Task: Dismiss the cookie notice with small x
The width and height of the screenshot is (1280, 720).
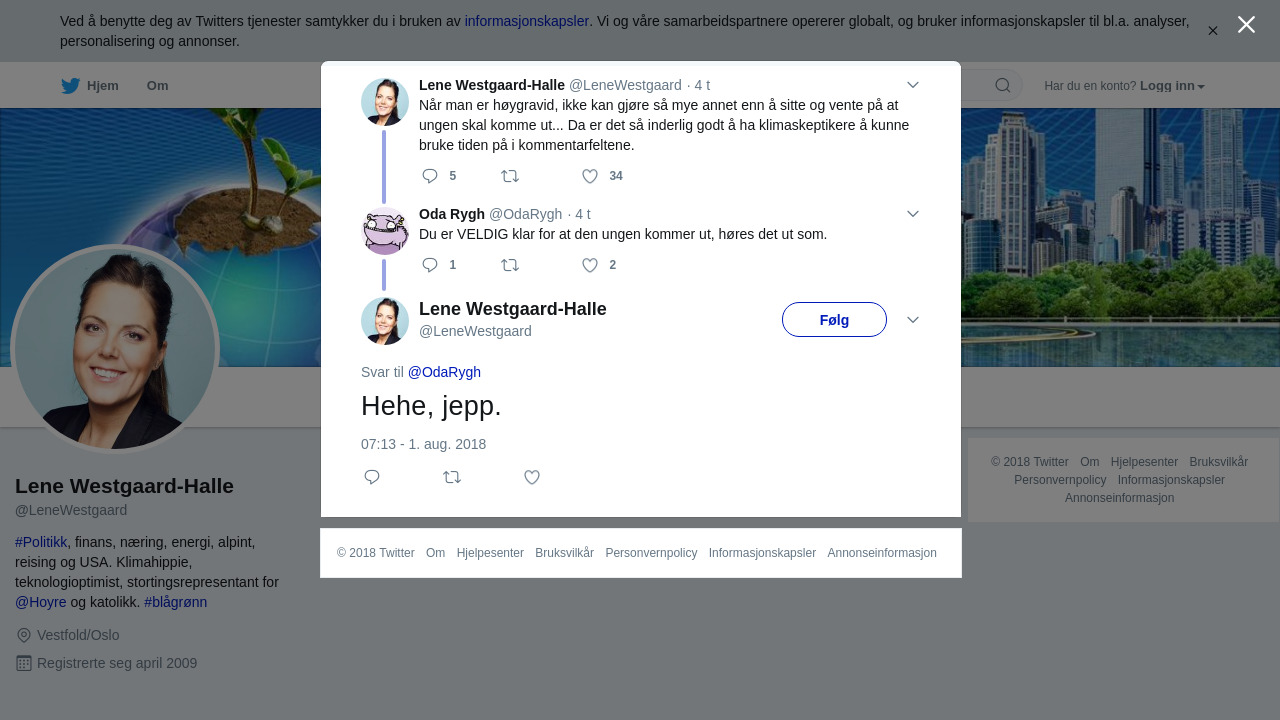Action: point(1212,31)
